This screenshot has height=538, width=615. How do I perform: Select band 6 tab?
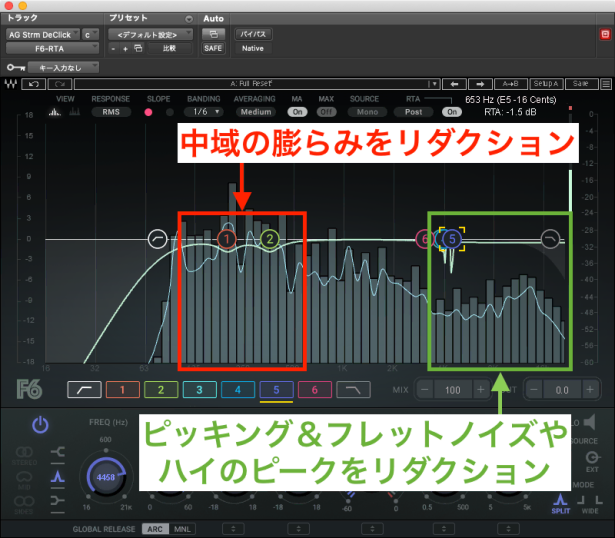[315, 390]
